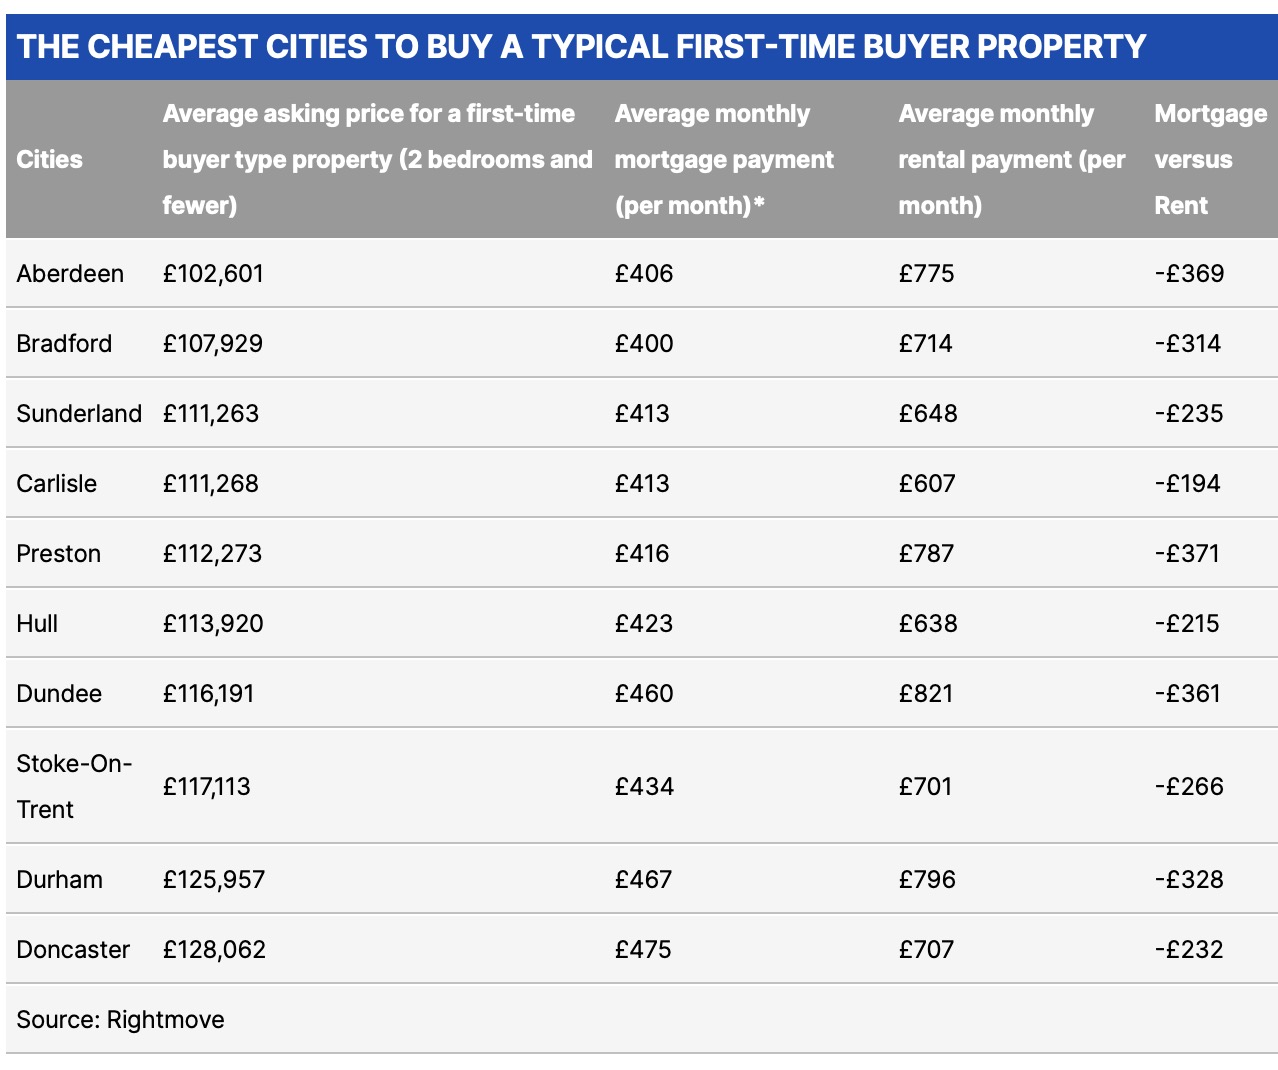Select the Aberdeen city cell
This screenshot has width=1278, height=1070.
coord(70,274)
